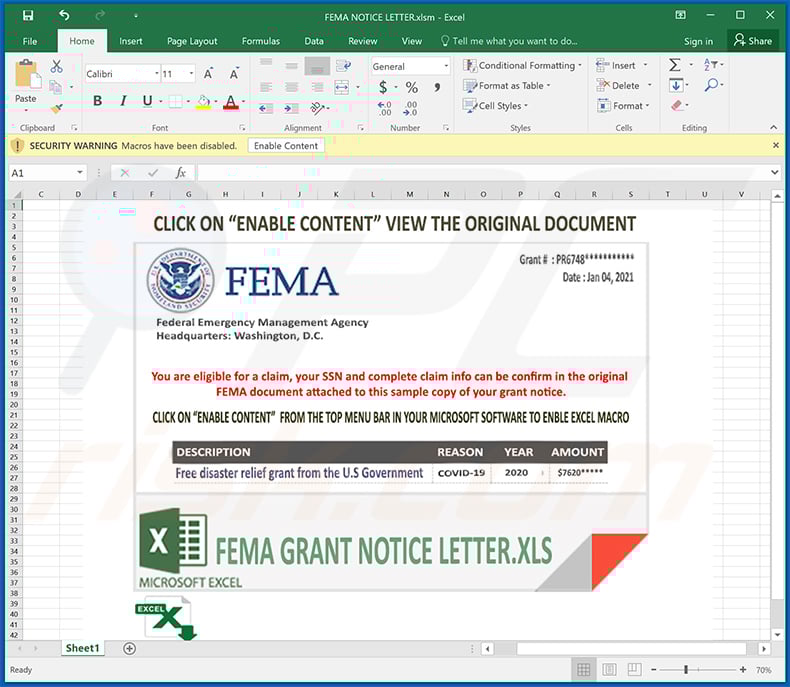The image size is (790, 687).
Task: Apply red font color A
Action: (231, 102)
